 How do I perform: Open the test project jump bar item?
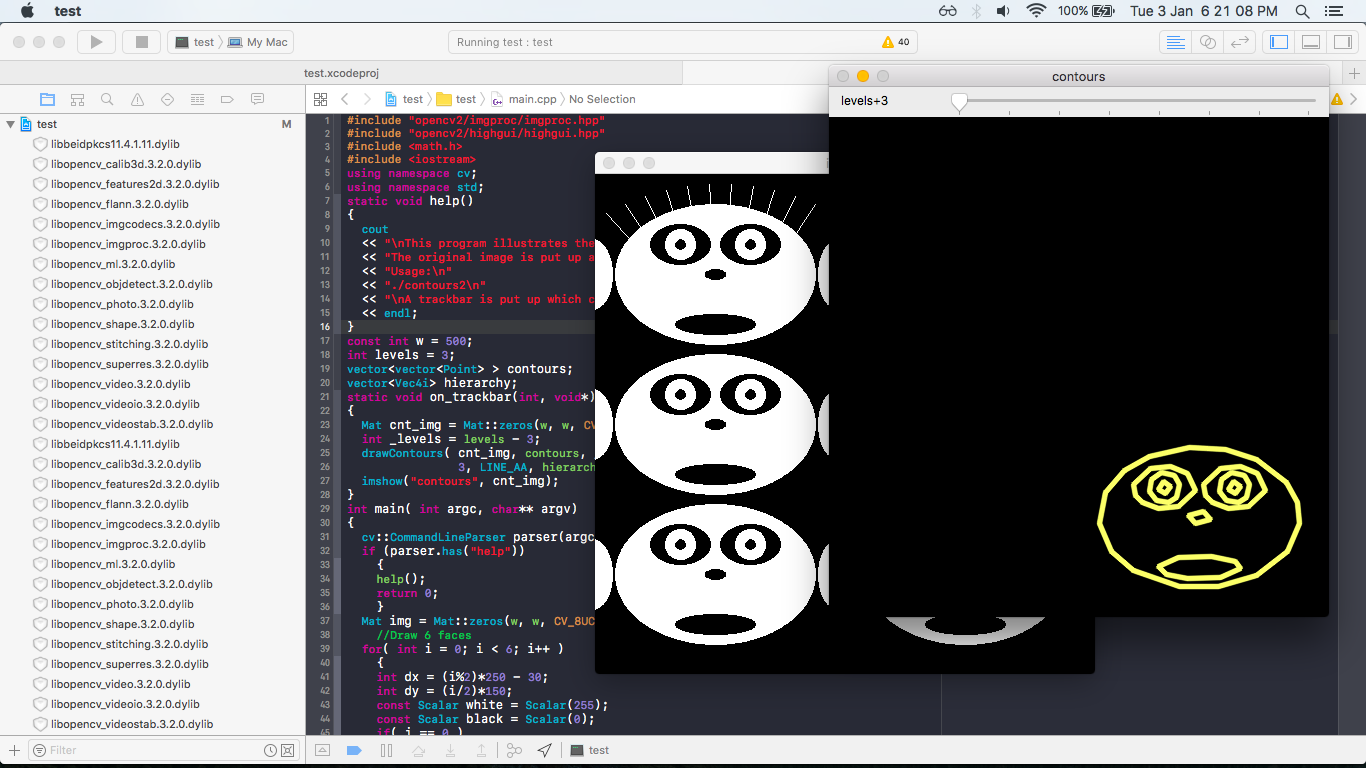pos(405,99)
